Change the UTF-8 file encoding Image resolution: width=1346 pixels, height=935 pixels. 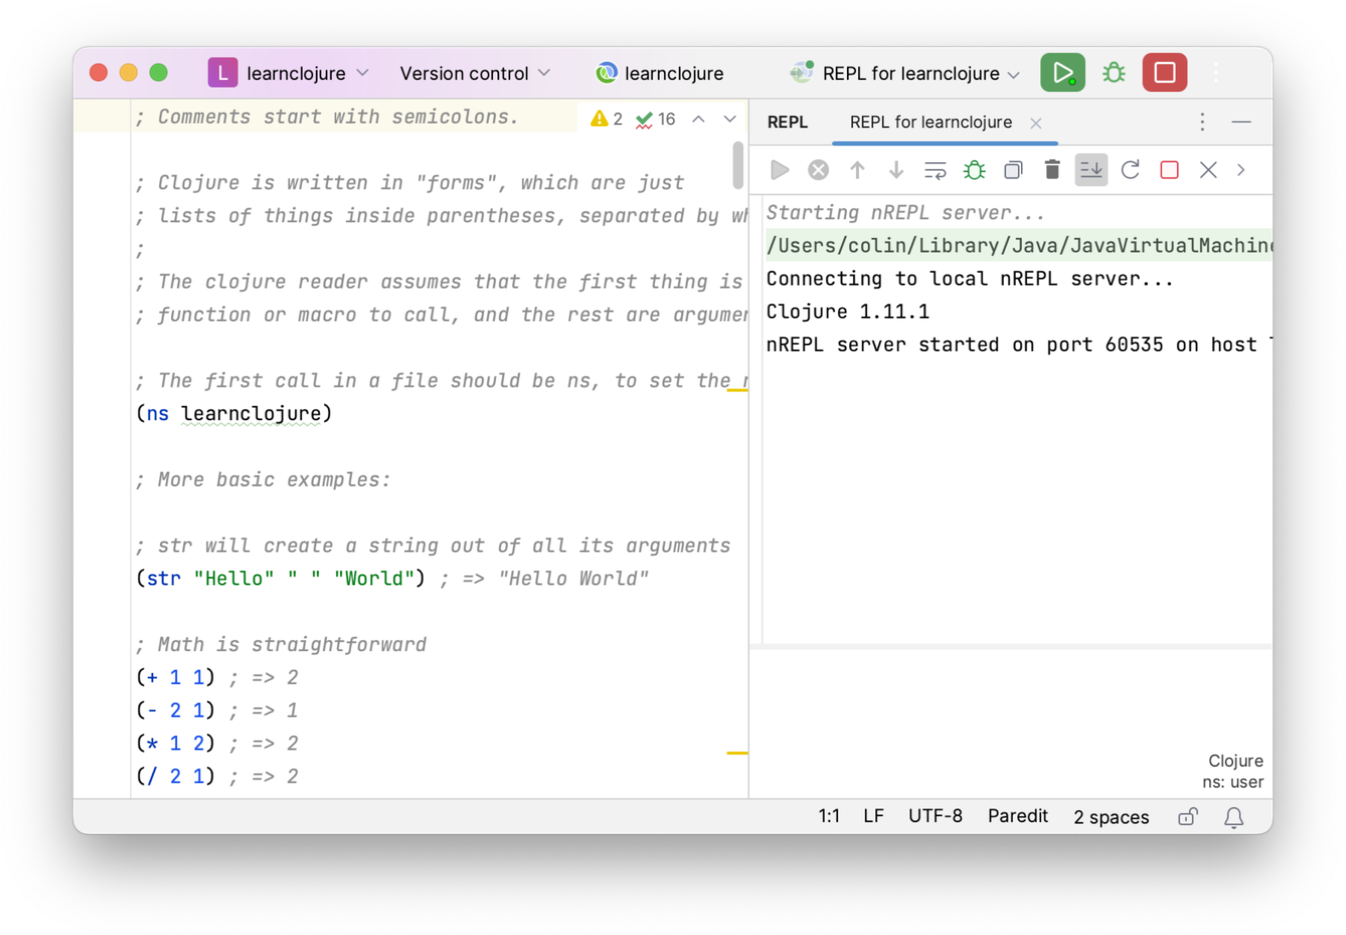click(x=935, y=816)
